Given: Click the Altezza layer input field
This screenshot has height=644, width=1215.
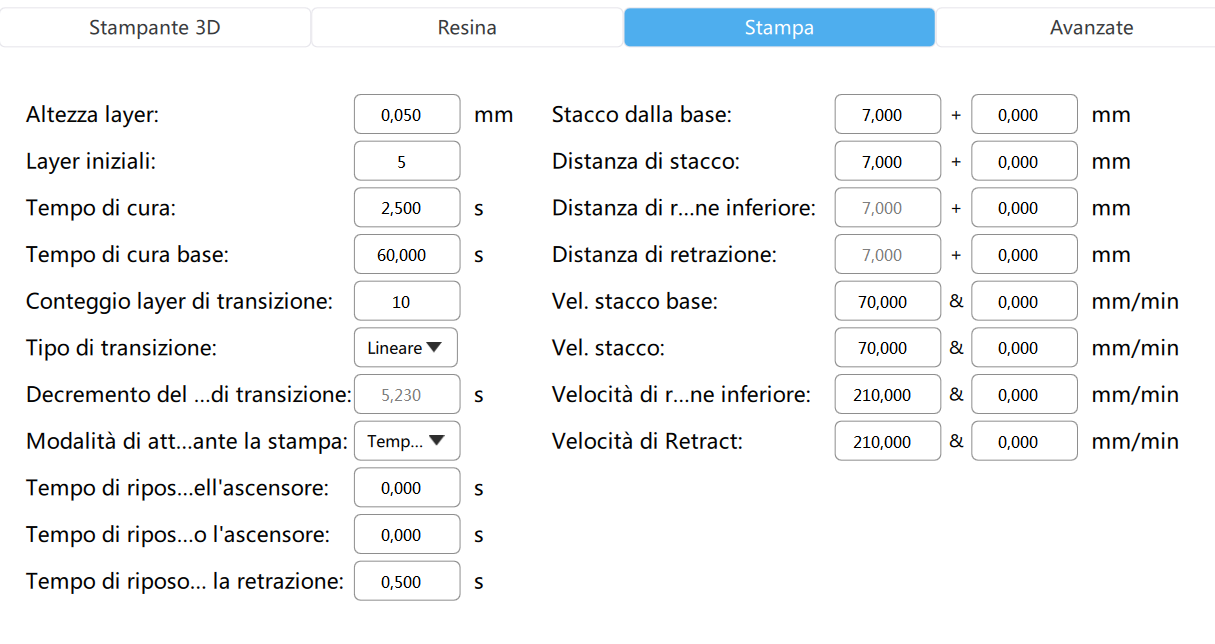Looking at the screenshot, I should pos(407,115).
